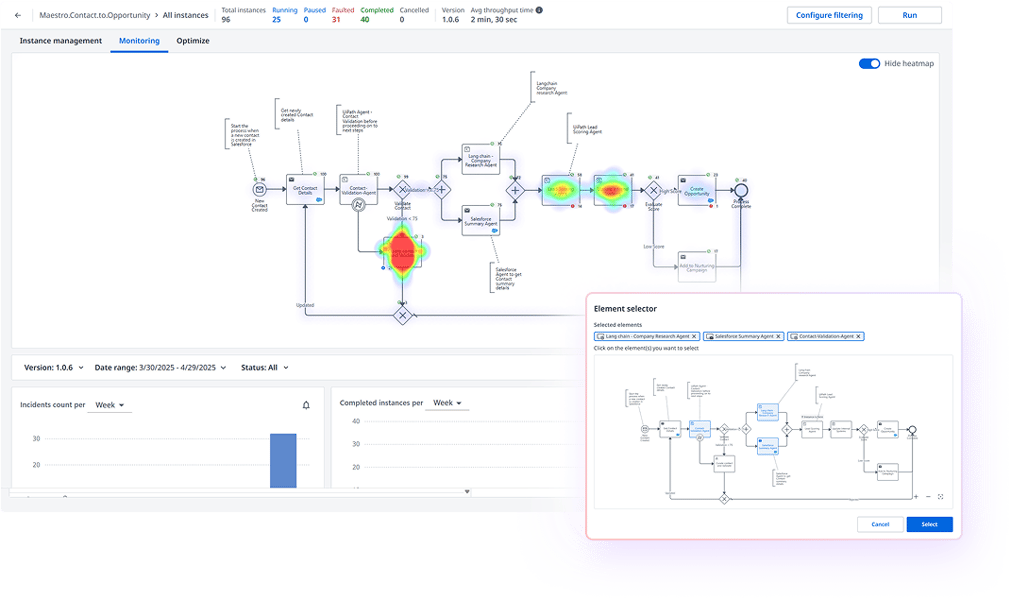Click the blue bar in Incidents chart
The width and height of the screenshot is (1011, 600).
(x=283, y=460)
